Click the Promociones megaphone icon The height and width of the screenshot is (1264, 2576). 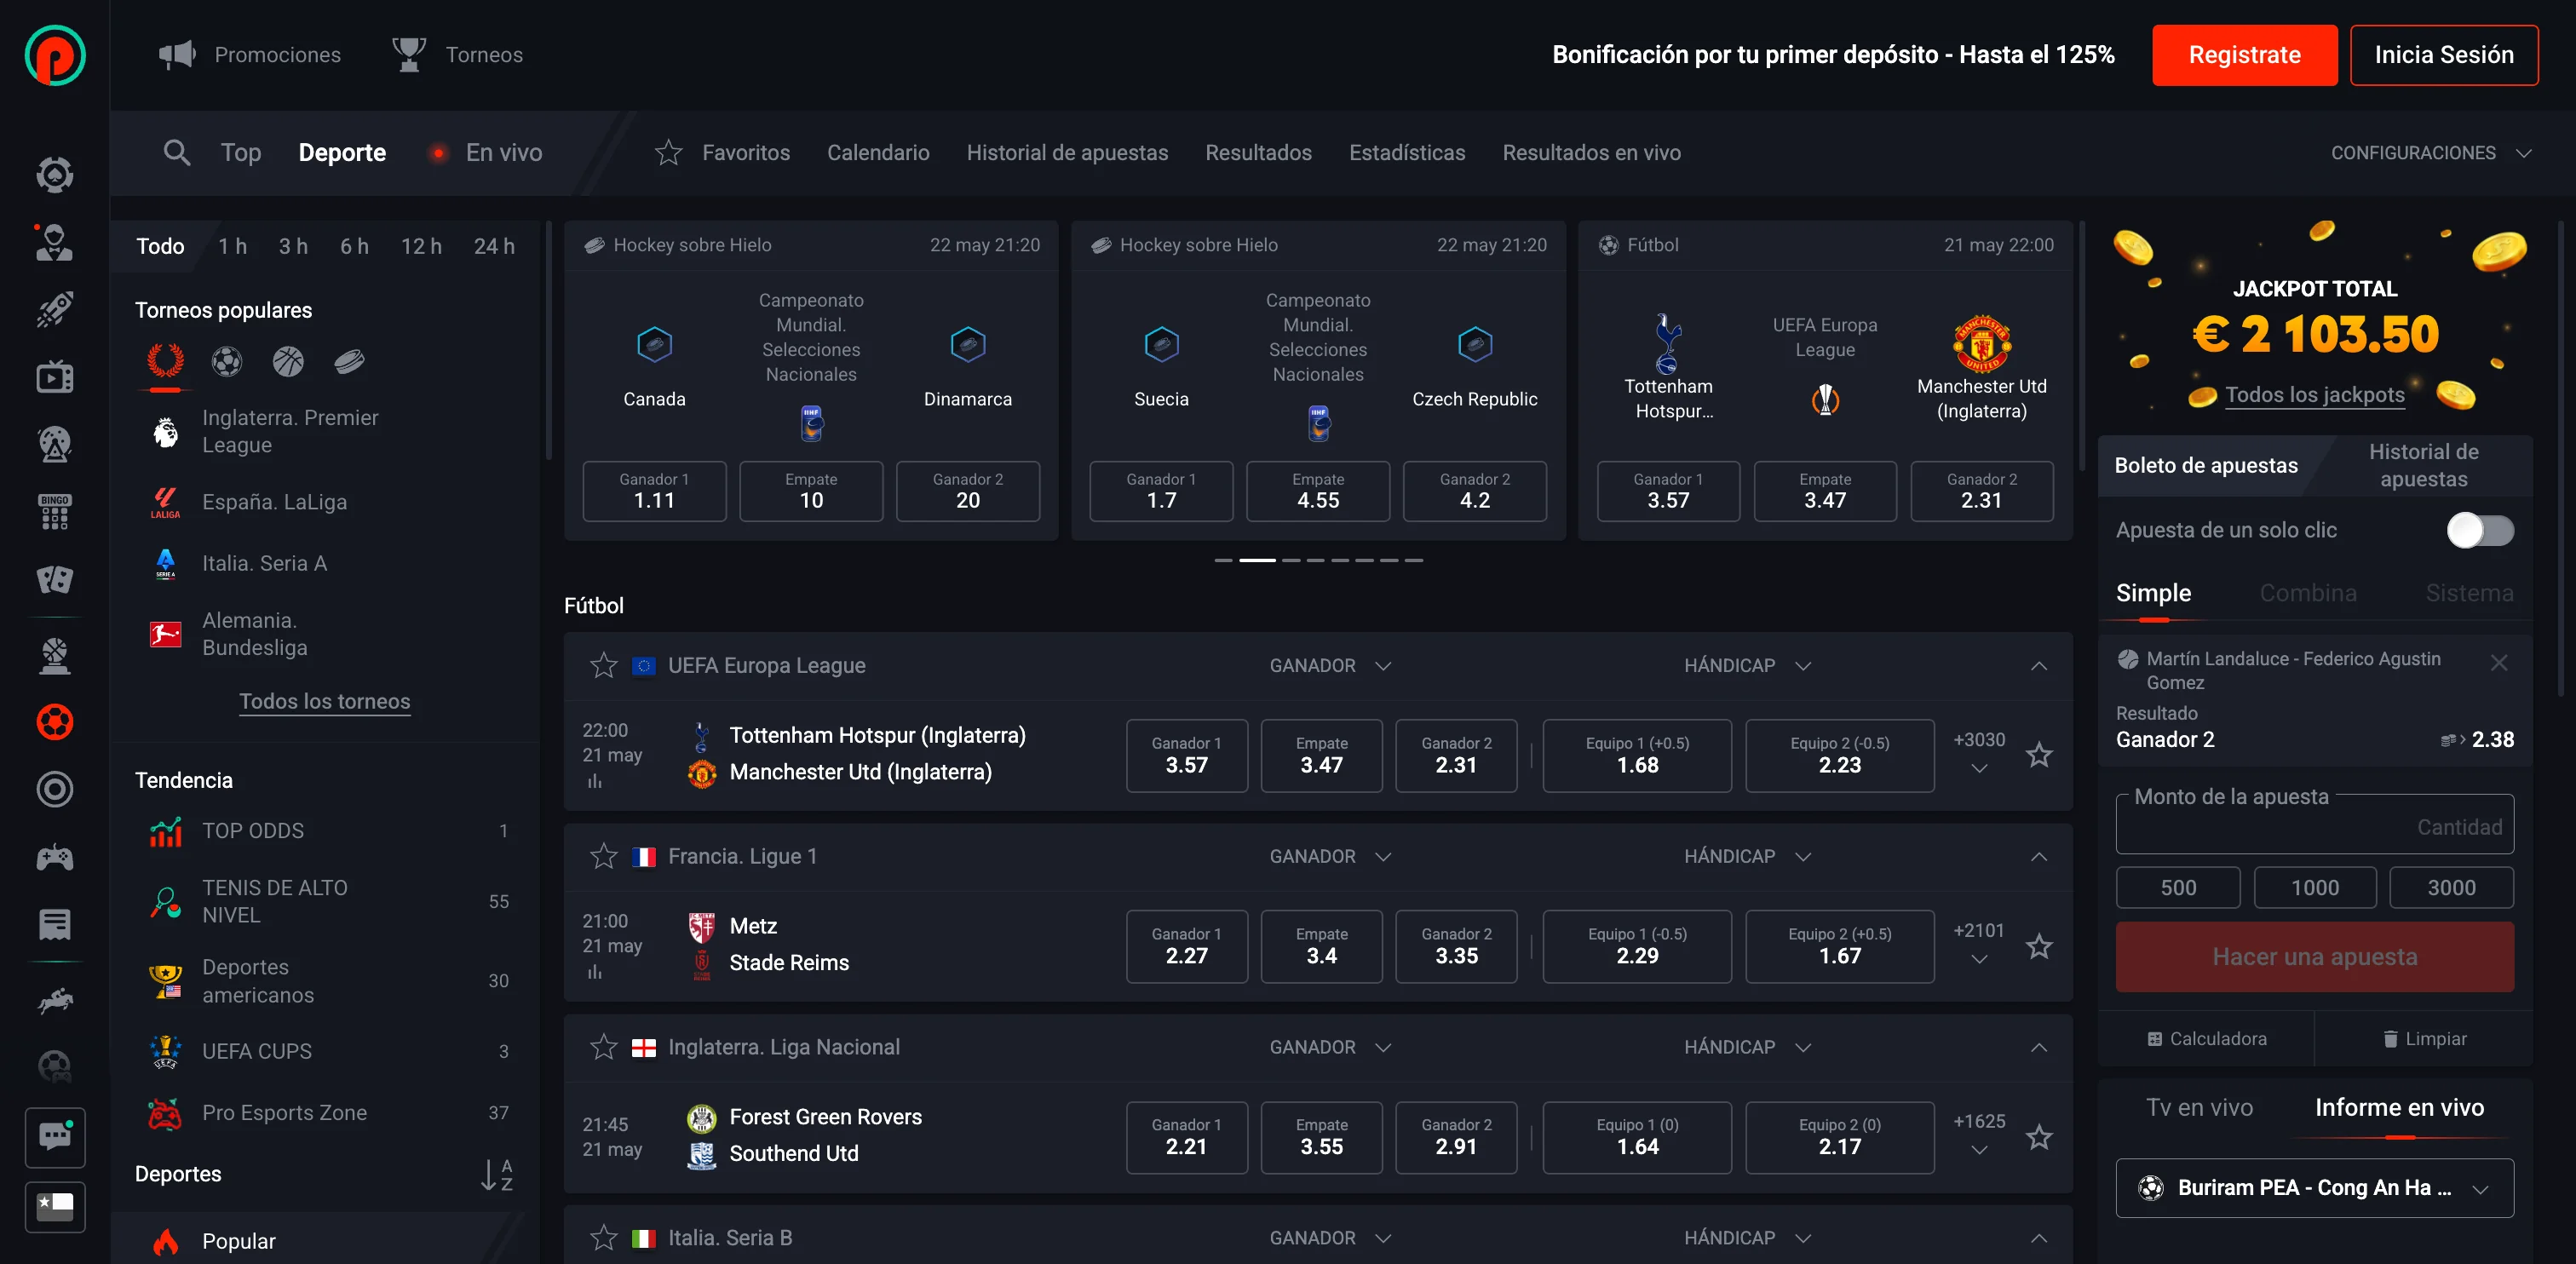pos(177,54)
